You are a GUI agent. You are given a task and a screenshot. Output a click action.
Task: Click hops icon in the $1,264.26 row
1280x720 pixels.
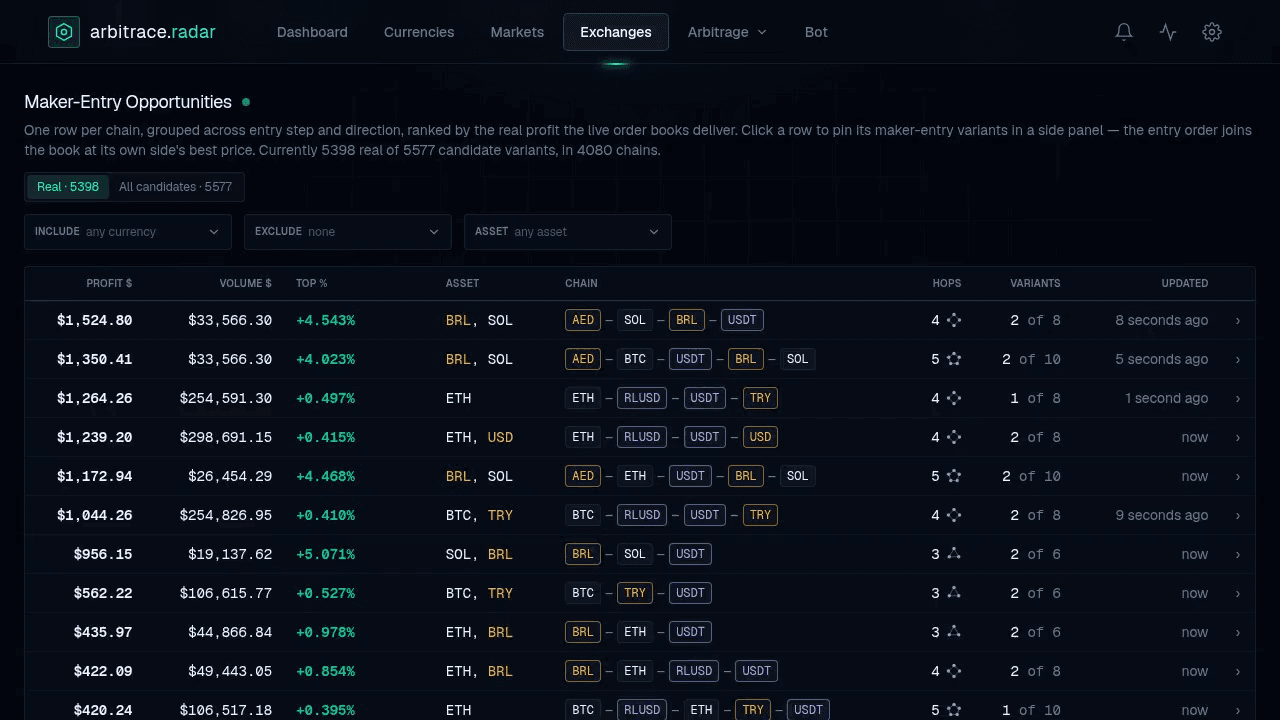coord(954,398)
